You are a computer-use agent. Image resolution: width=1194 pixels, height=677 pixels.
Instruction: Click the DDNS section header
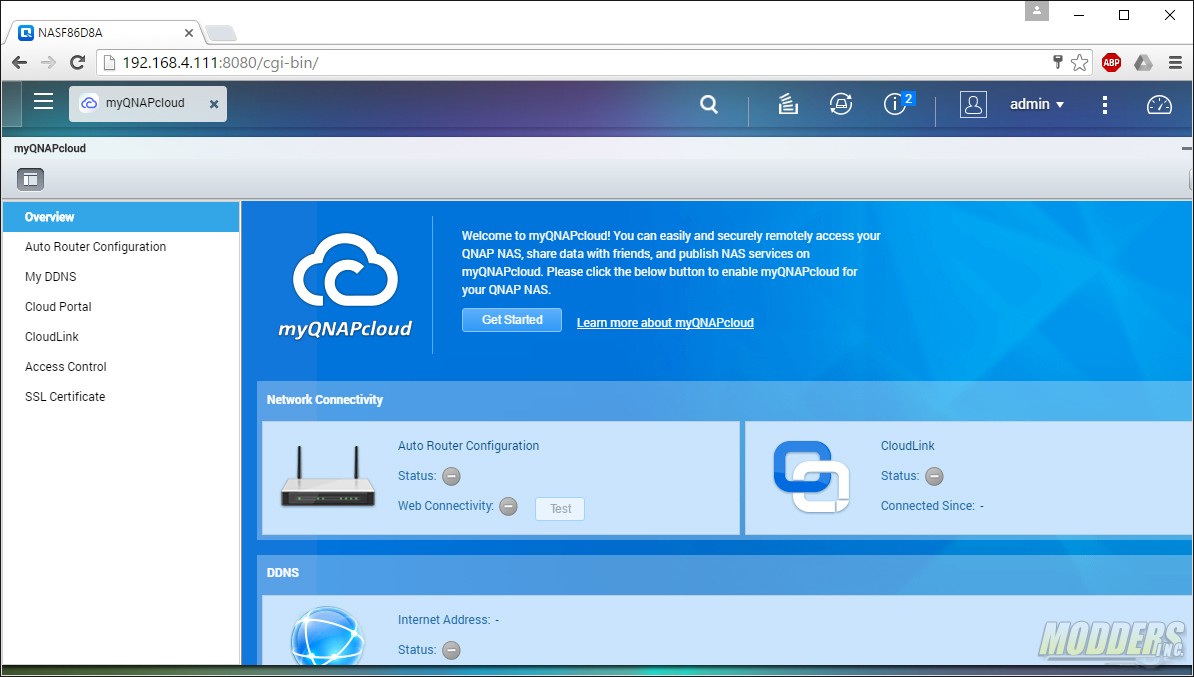coord(283,573)
